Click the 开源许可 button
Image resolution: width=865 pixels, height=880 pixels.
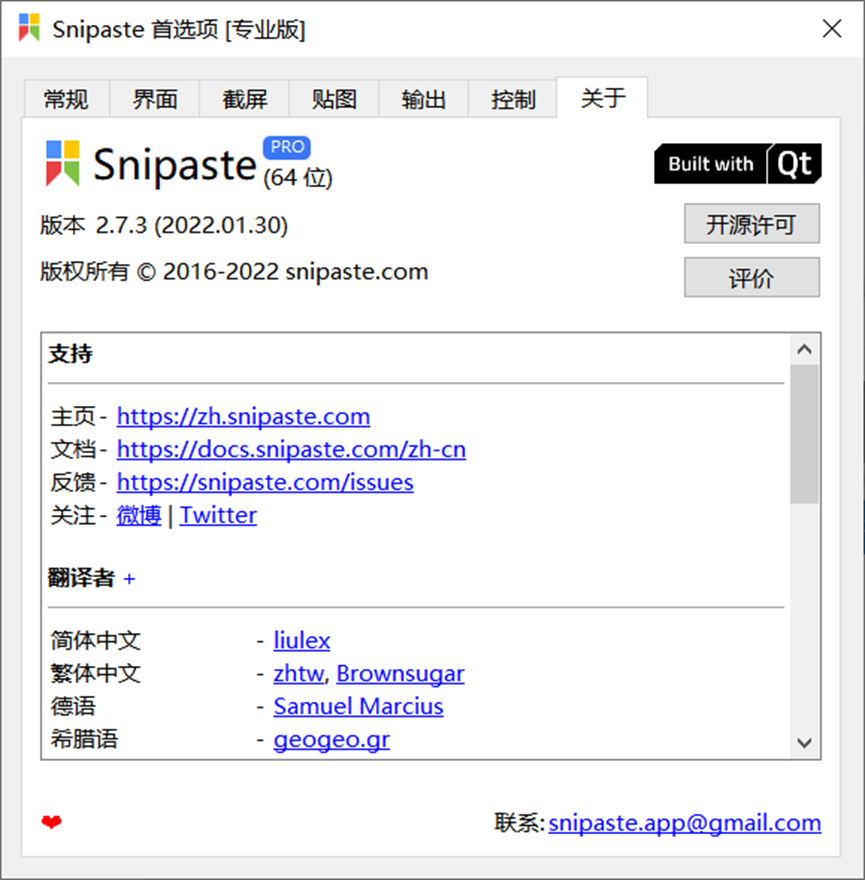(751, 224)
